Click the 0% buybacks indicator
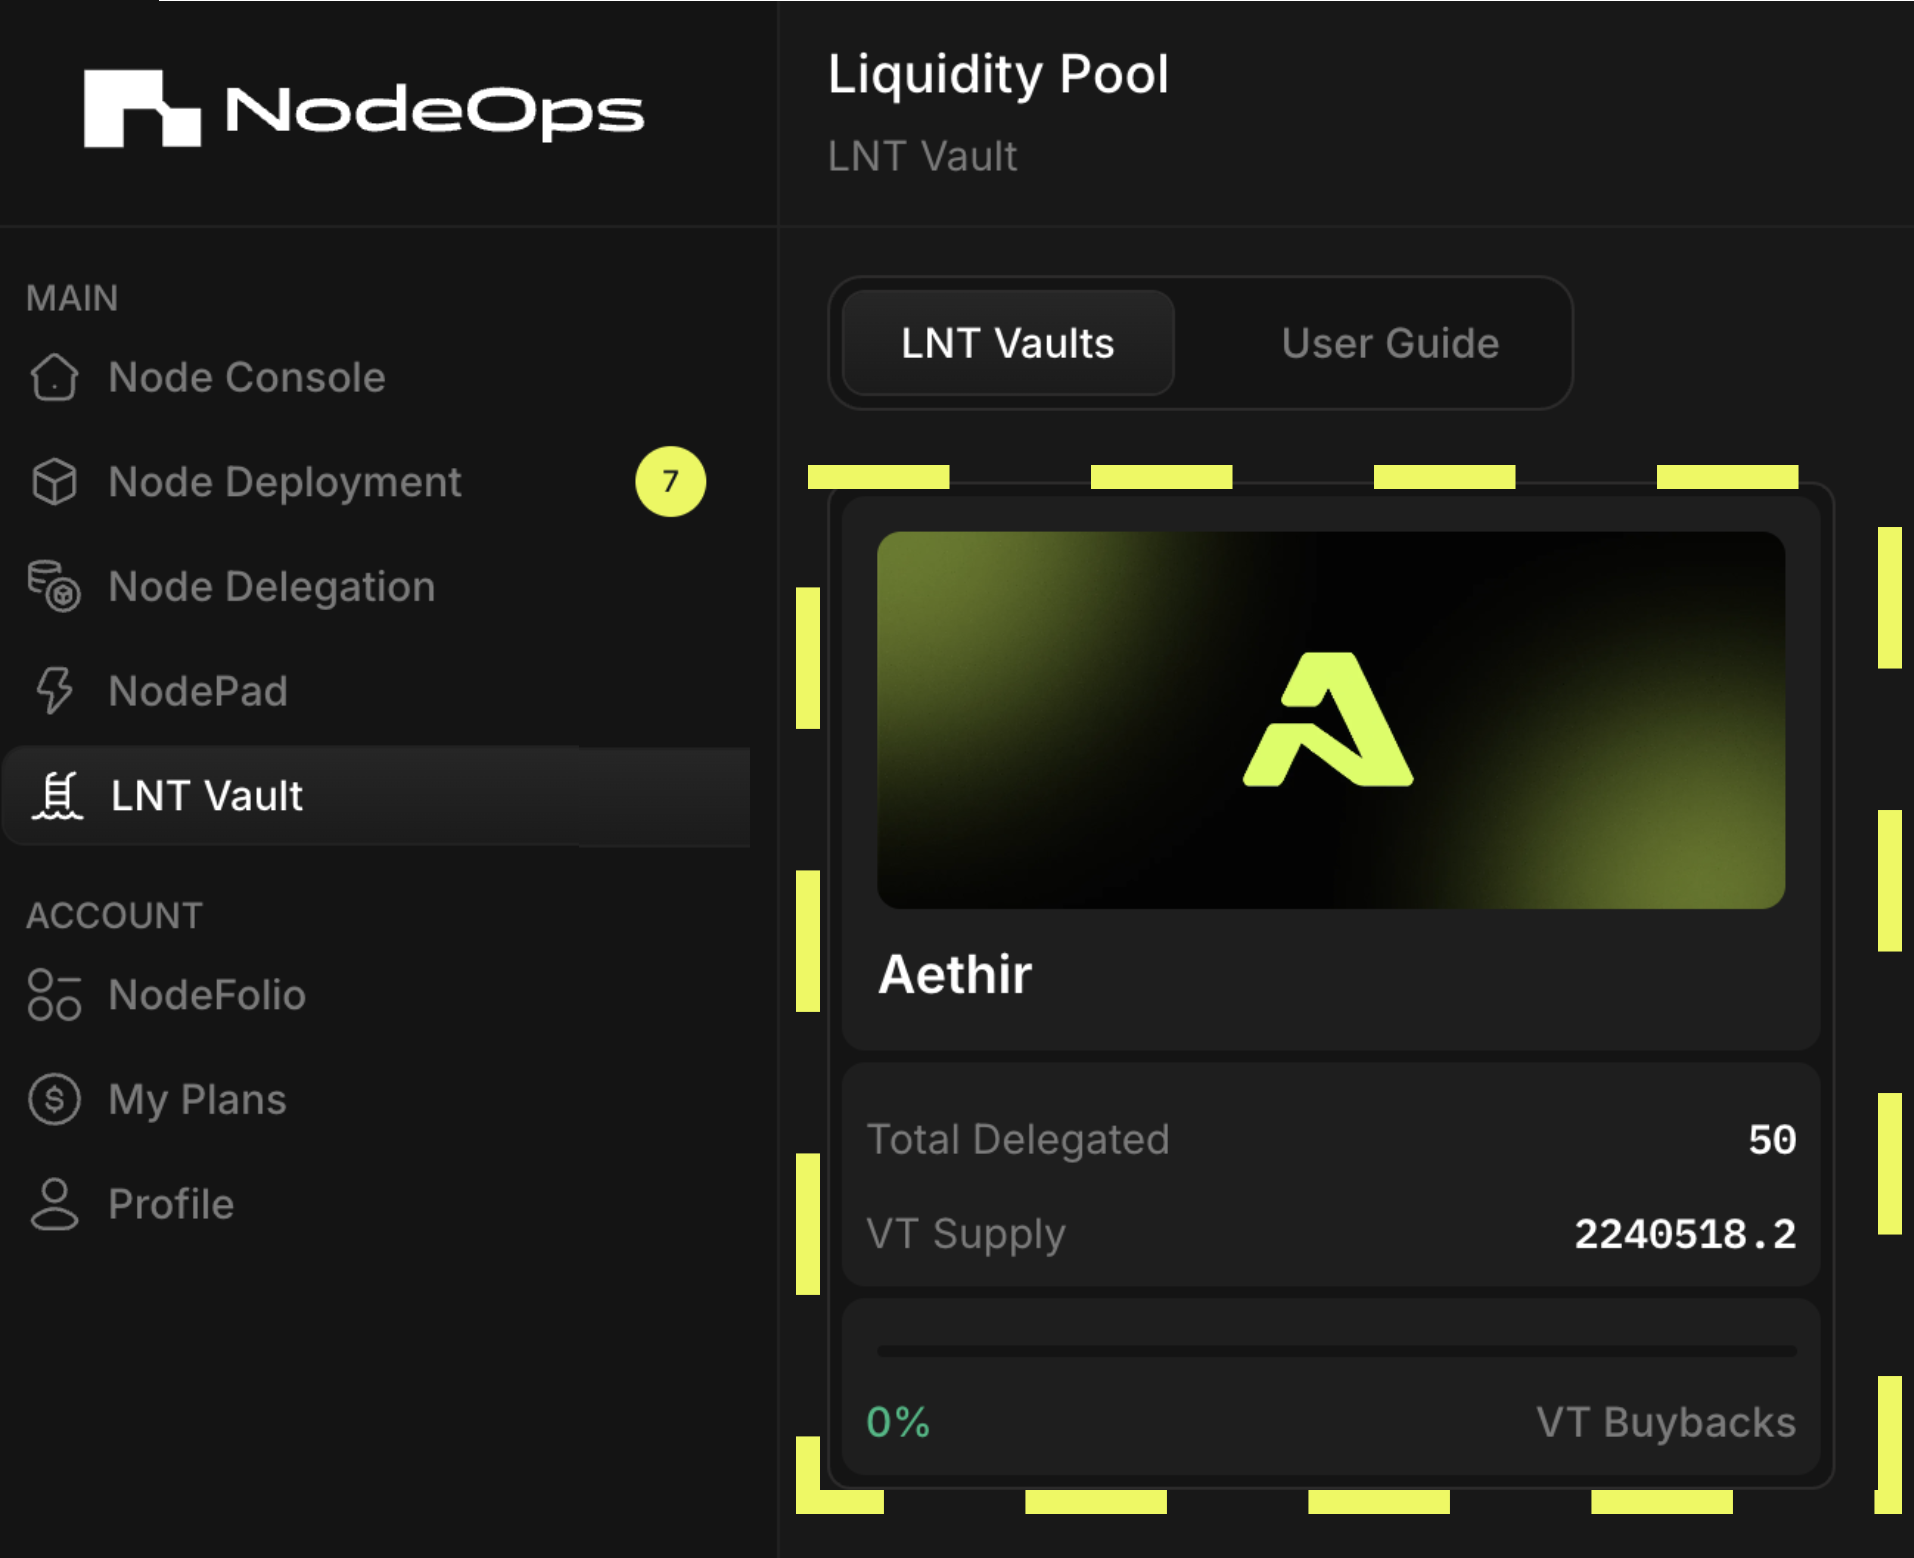This screenshot has height=1558, width=1914. (x=897, y=1422)
